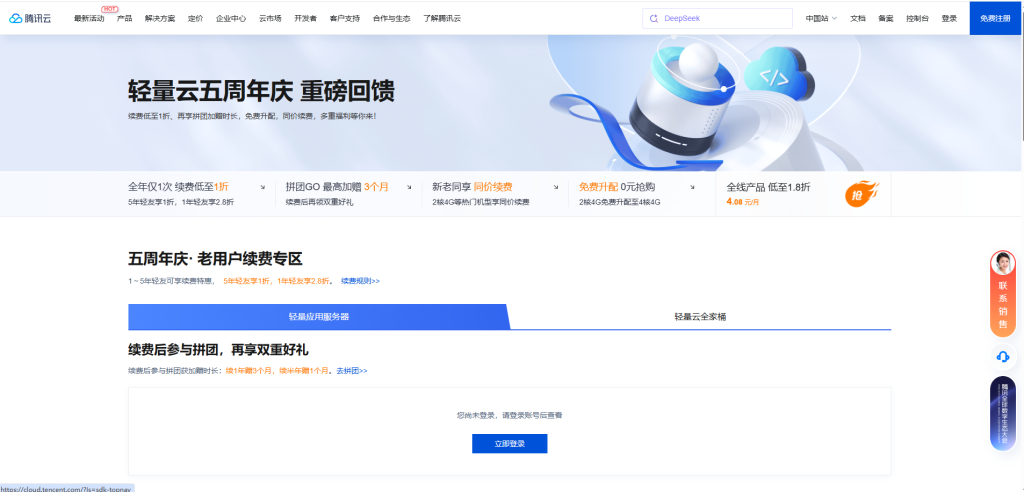Screen dimensions: 1024x492
Task: Click the 轻量云五周年庆 重磅回馈 banner headline
Action: coord(261,91)
